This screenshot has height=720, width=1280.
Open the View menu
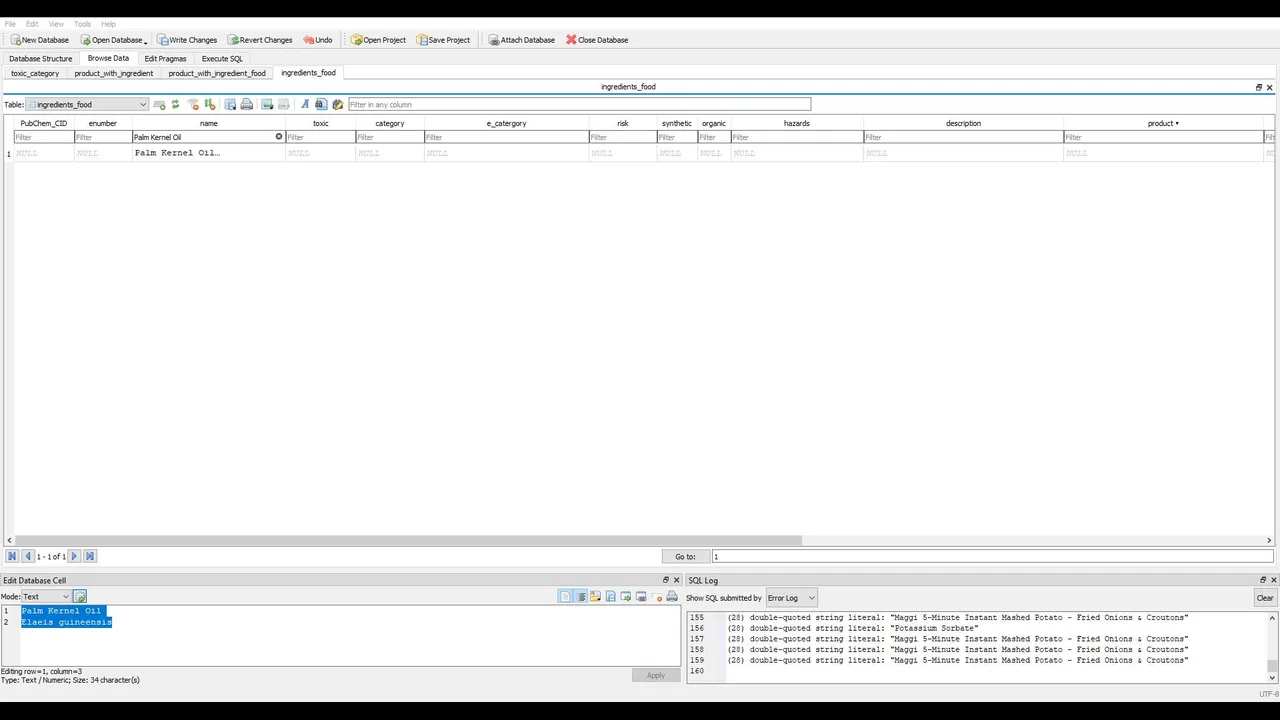click(56, 24)
